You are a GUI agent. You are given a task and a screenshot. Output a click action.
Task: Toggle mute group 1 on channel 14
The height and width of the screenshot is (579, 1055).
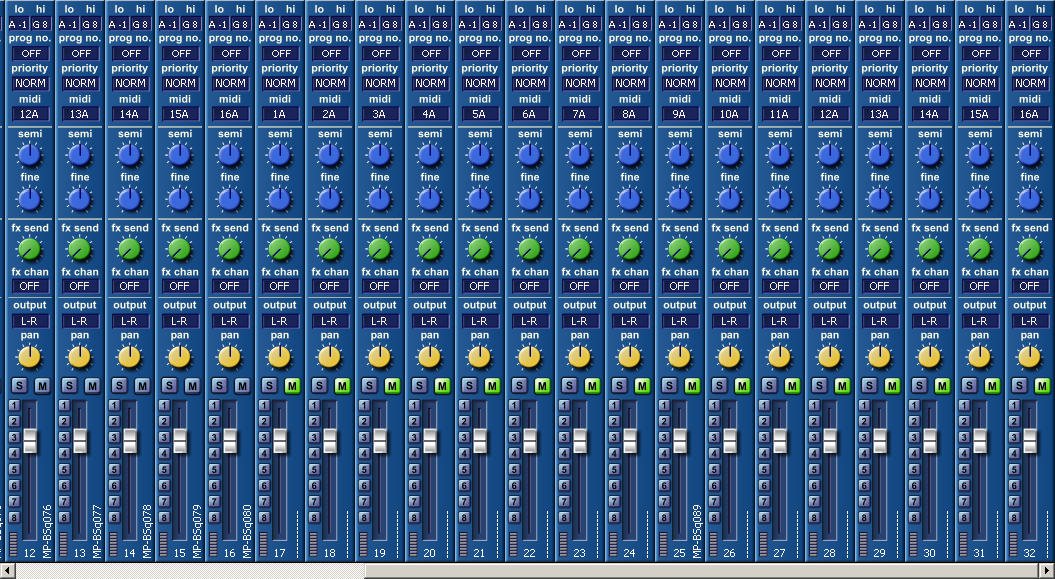click(x=114, y=406)
